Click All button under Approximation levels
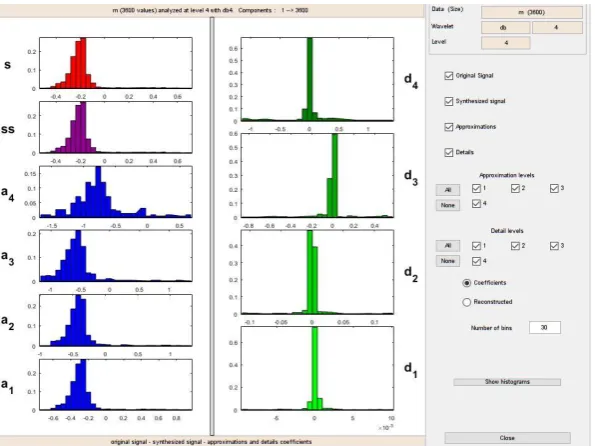 click(448, 190)
